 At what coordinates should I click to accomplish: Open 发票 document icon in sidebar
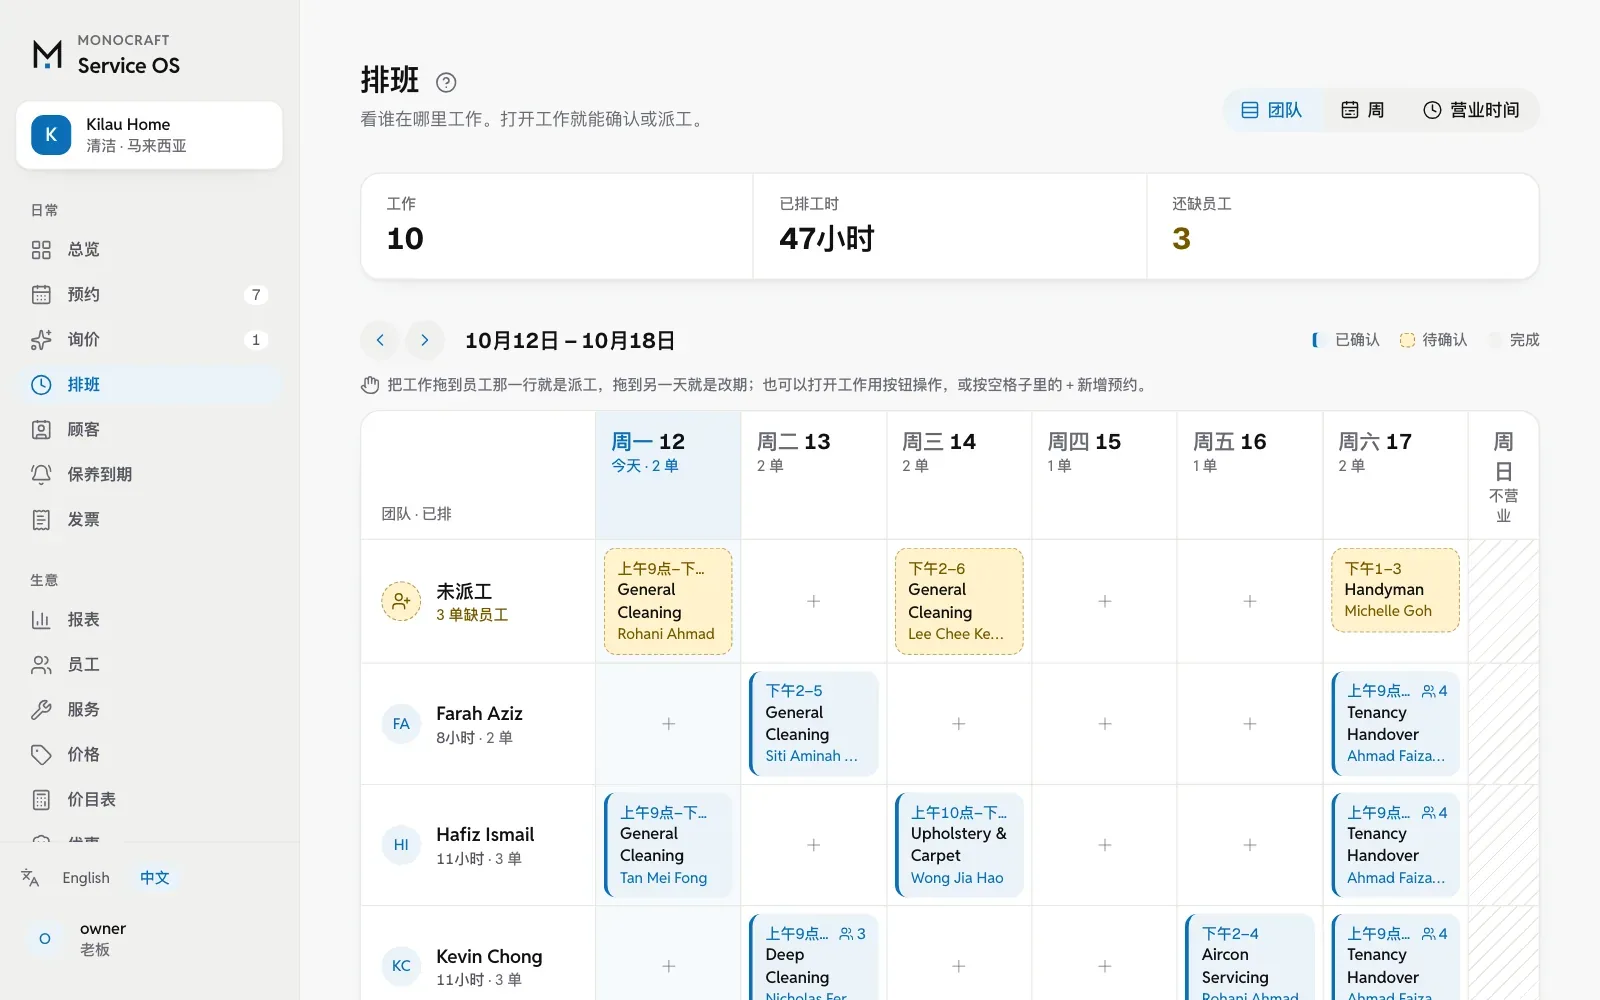tap(41, 520)
